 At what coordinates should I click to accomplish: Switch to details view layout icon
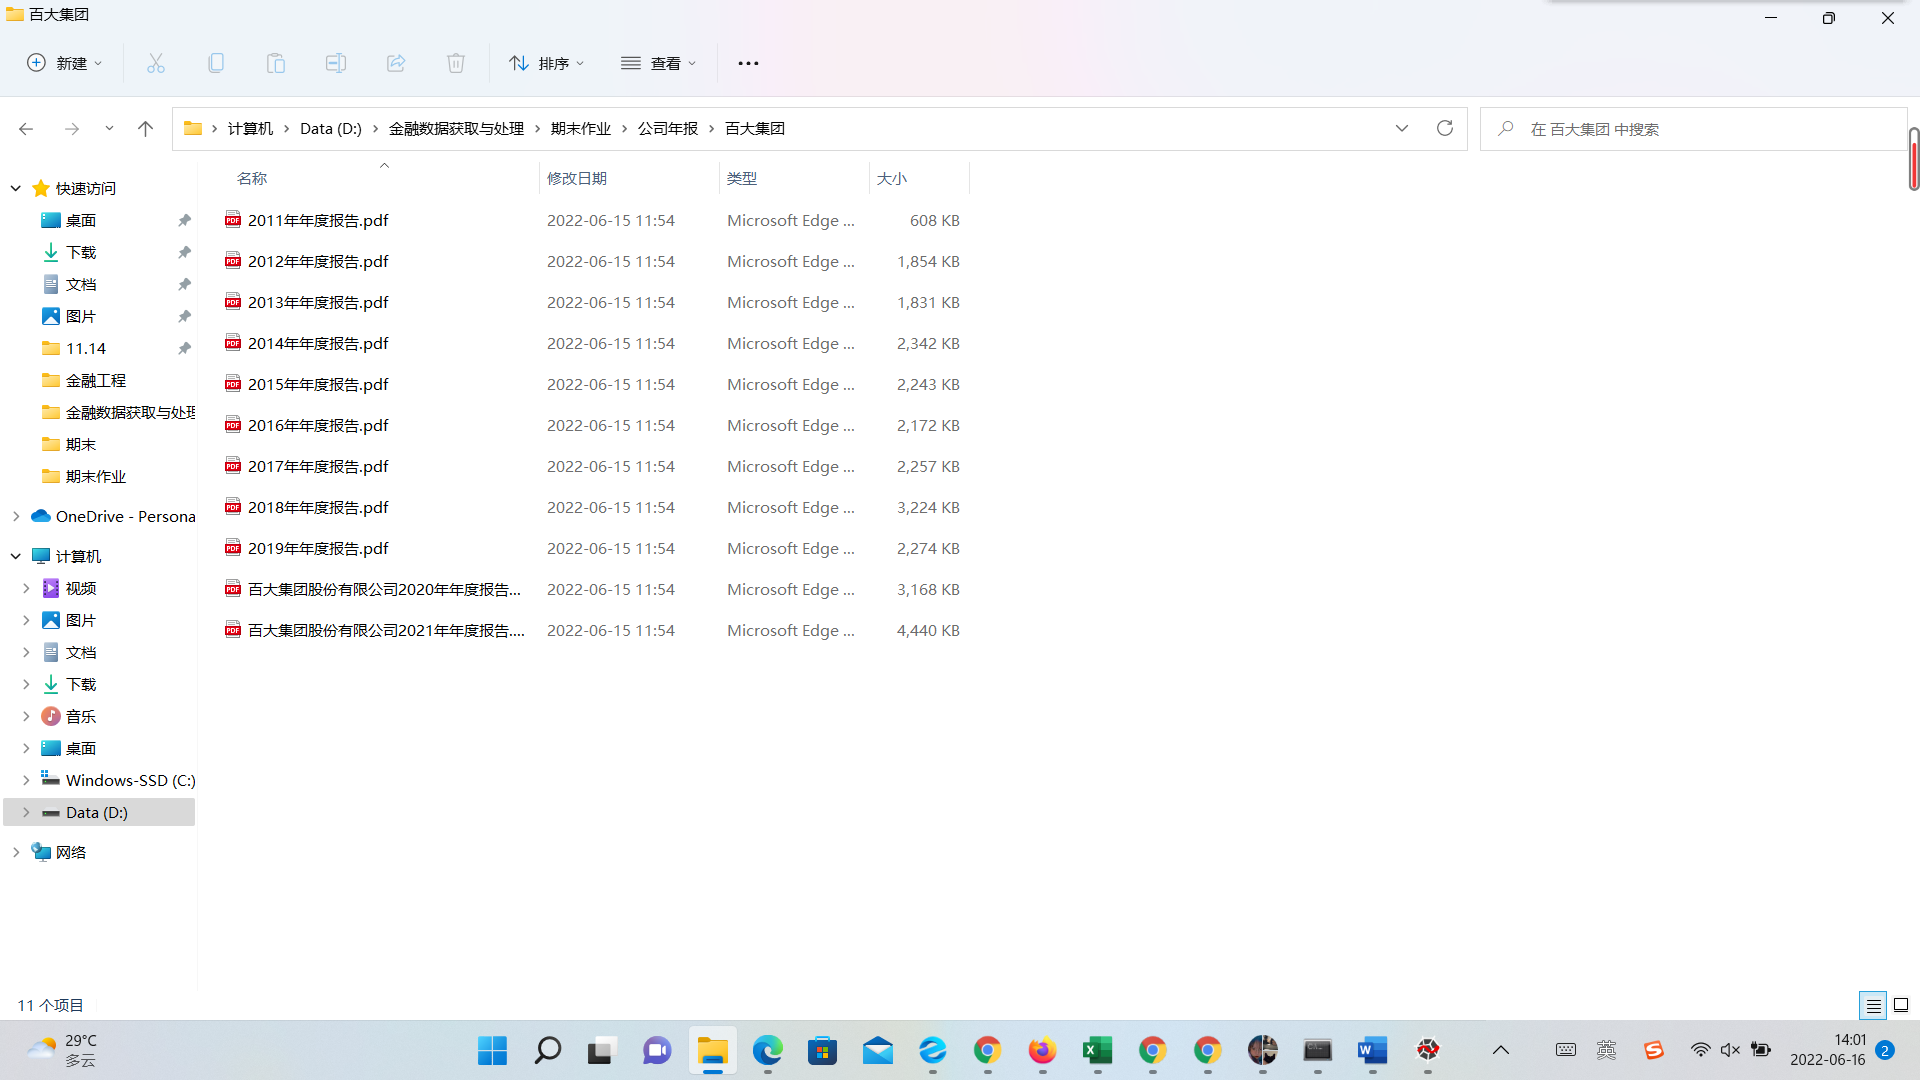[1873, 1005]
